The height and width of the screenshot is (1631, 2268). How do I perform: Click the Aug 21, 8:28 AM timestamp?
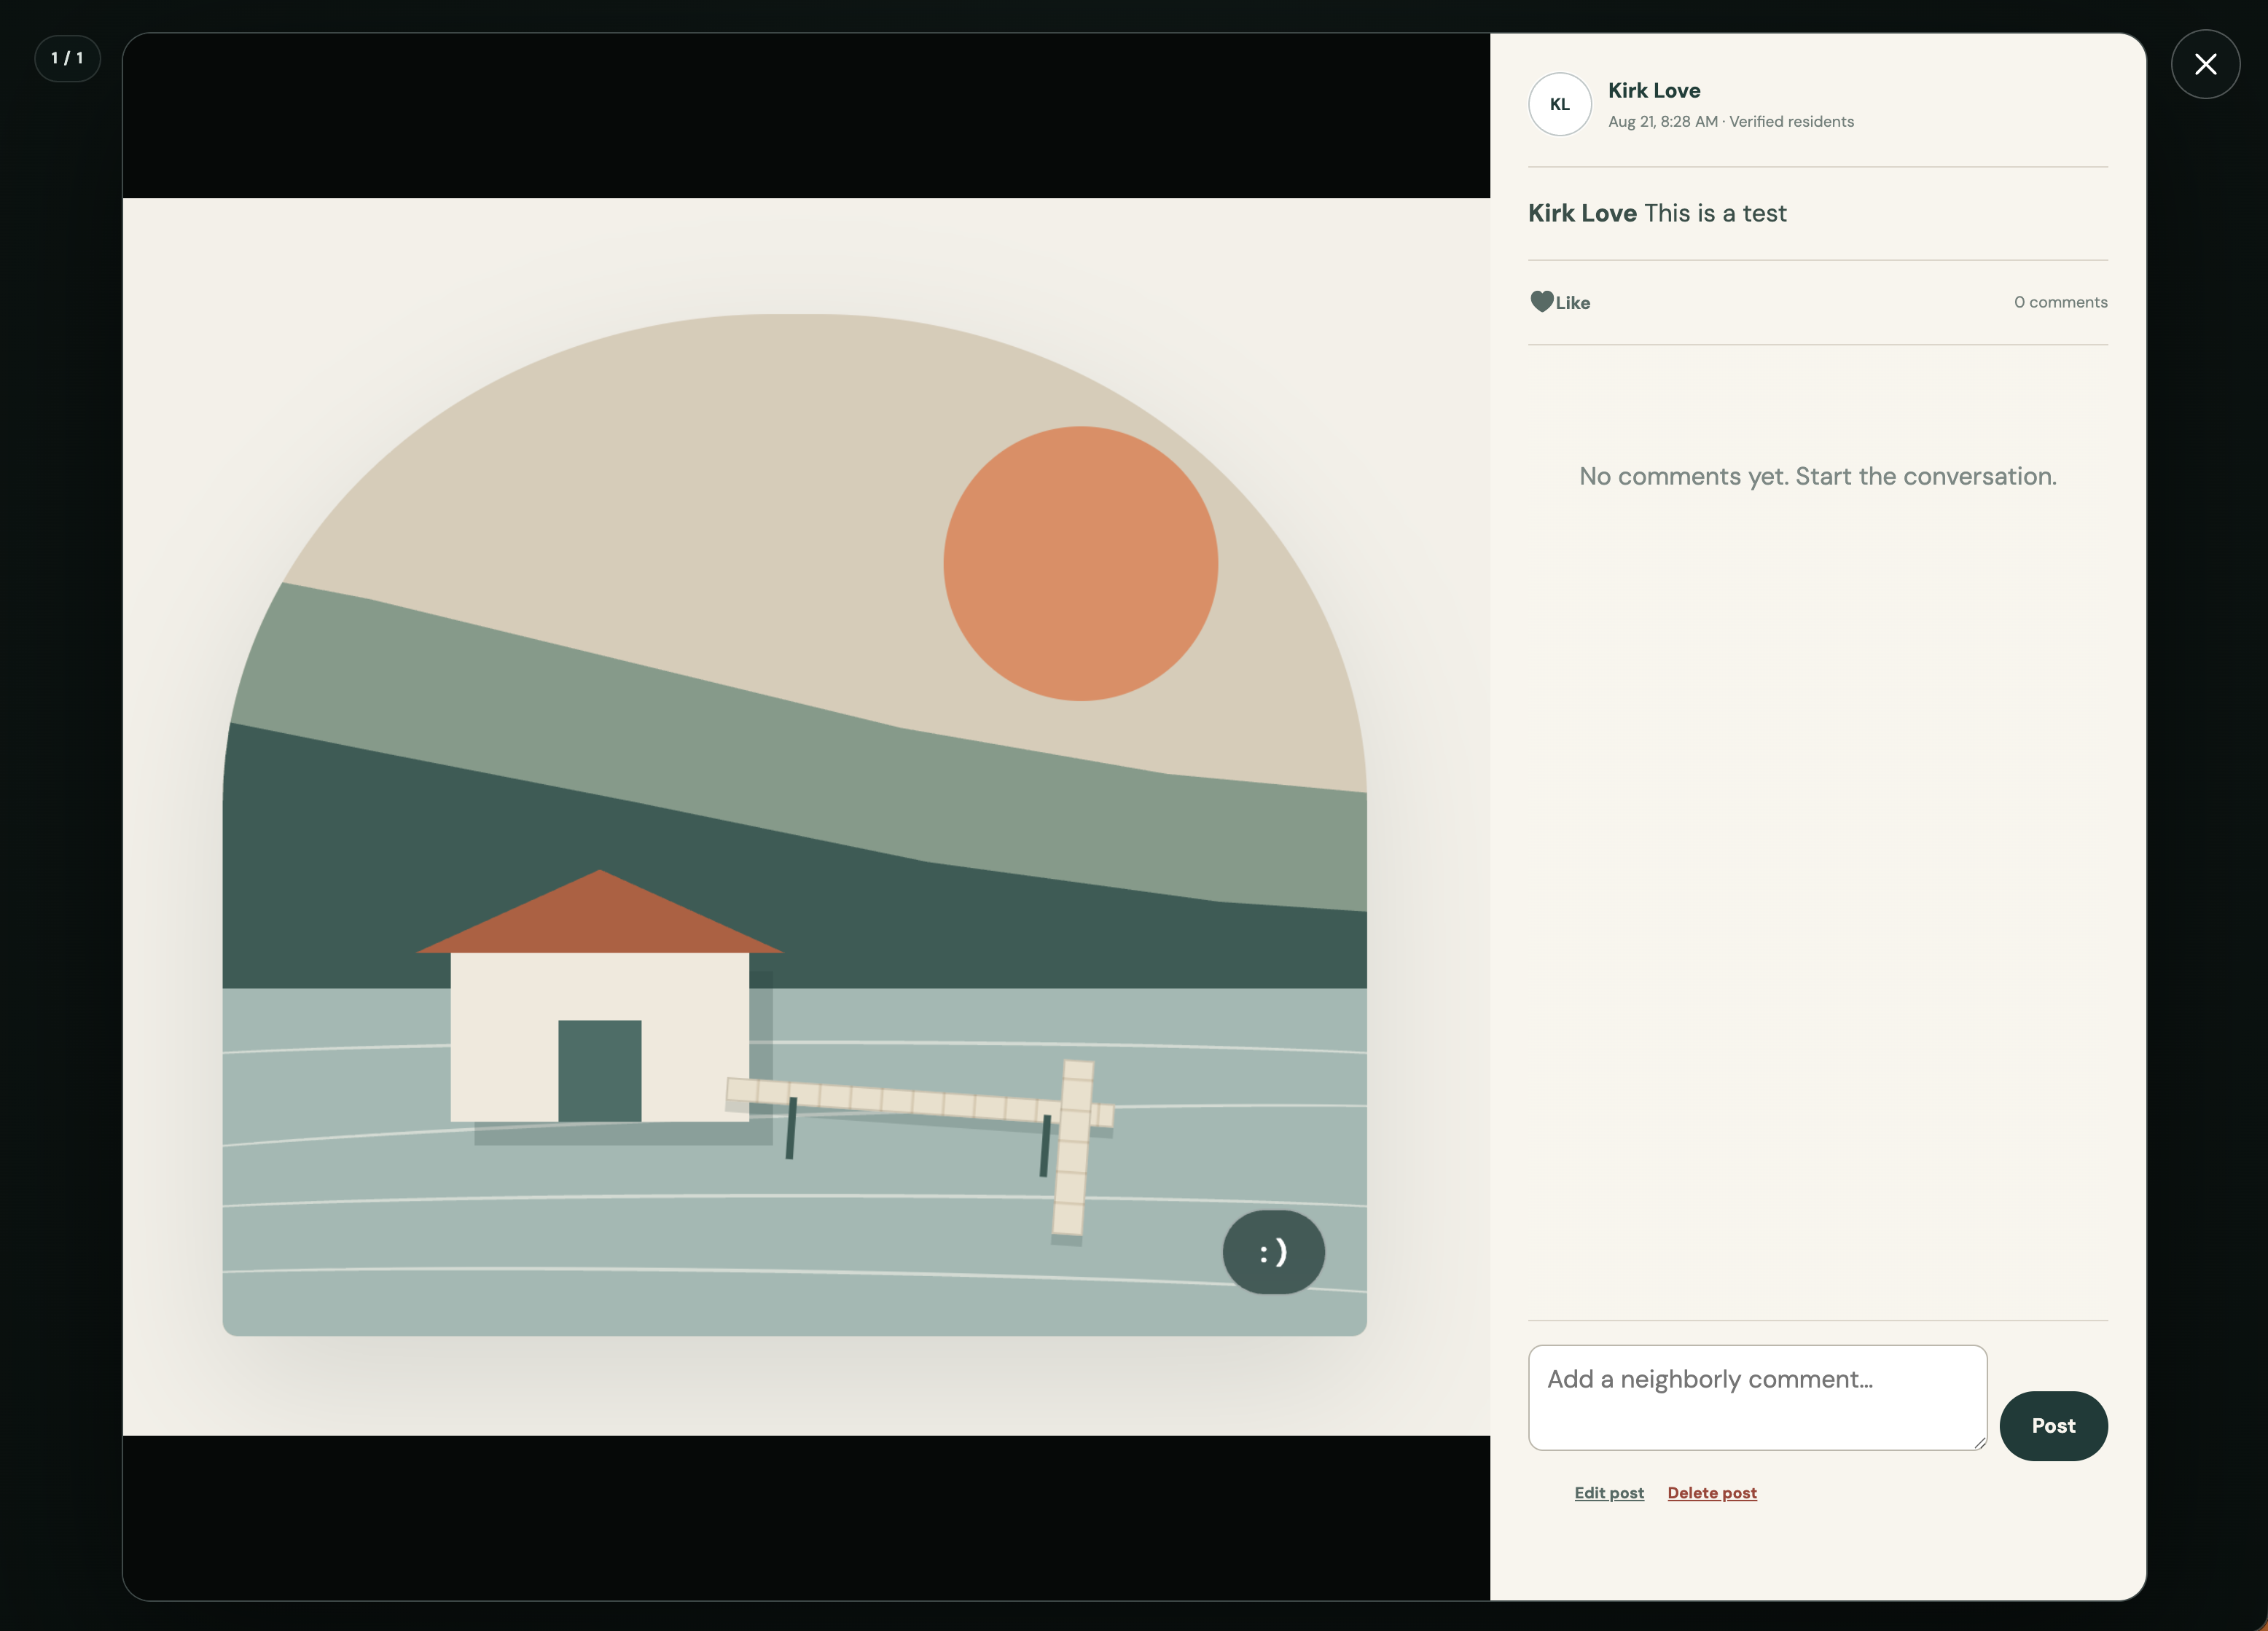tap(1662, 122)
